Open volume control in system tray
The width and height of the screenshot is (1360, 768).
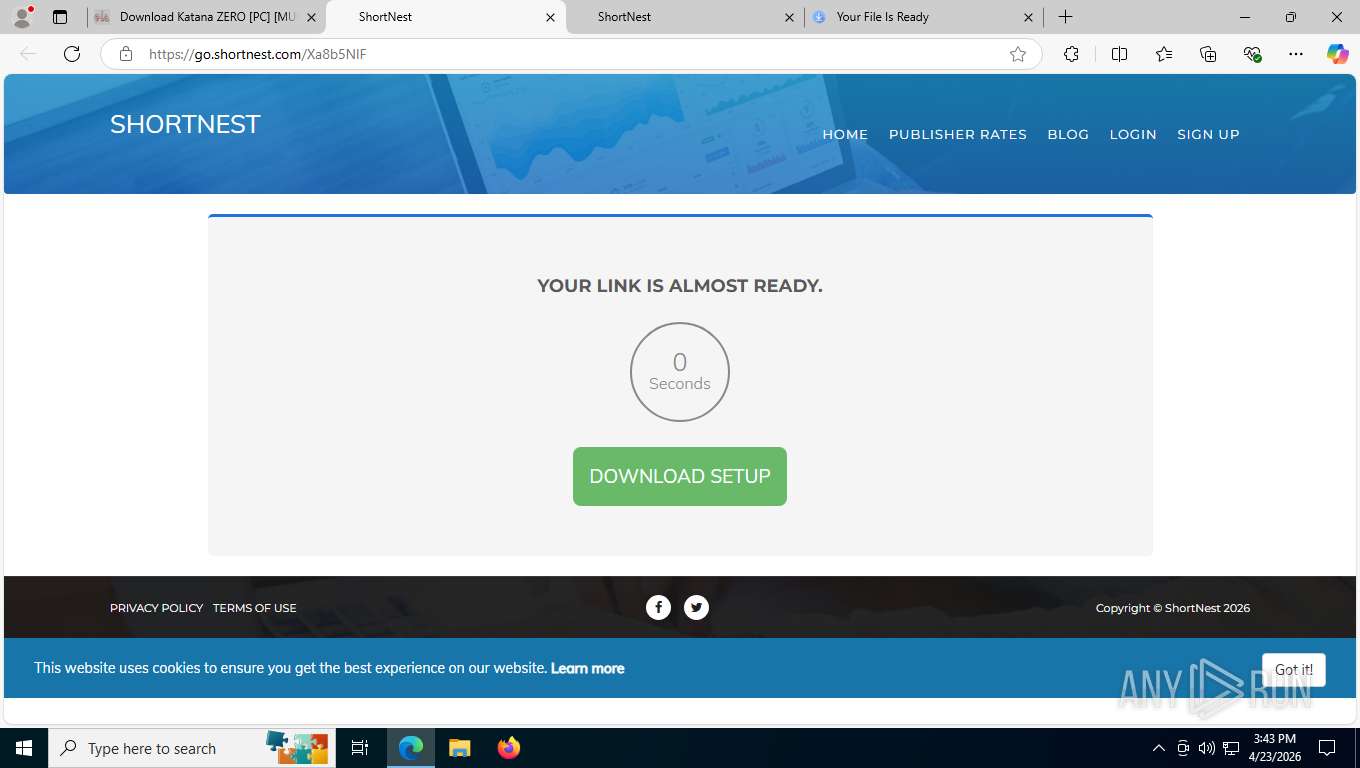click(1207, 748)
